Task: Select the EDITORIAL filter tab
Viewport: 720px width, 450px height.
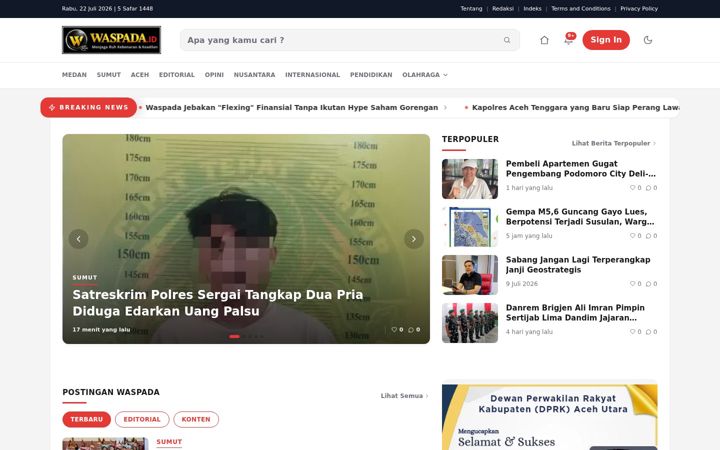Action: (x=142, y=419)
